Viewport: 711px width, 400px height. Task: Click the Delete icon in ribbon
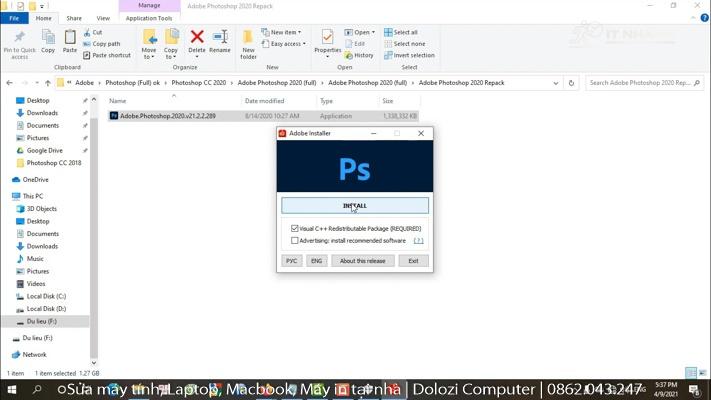point(197,42)
